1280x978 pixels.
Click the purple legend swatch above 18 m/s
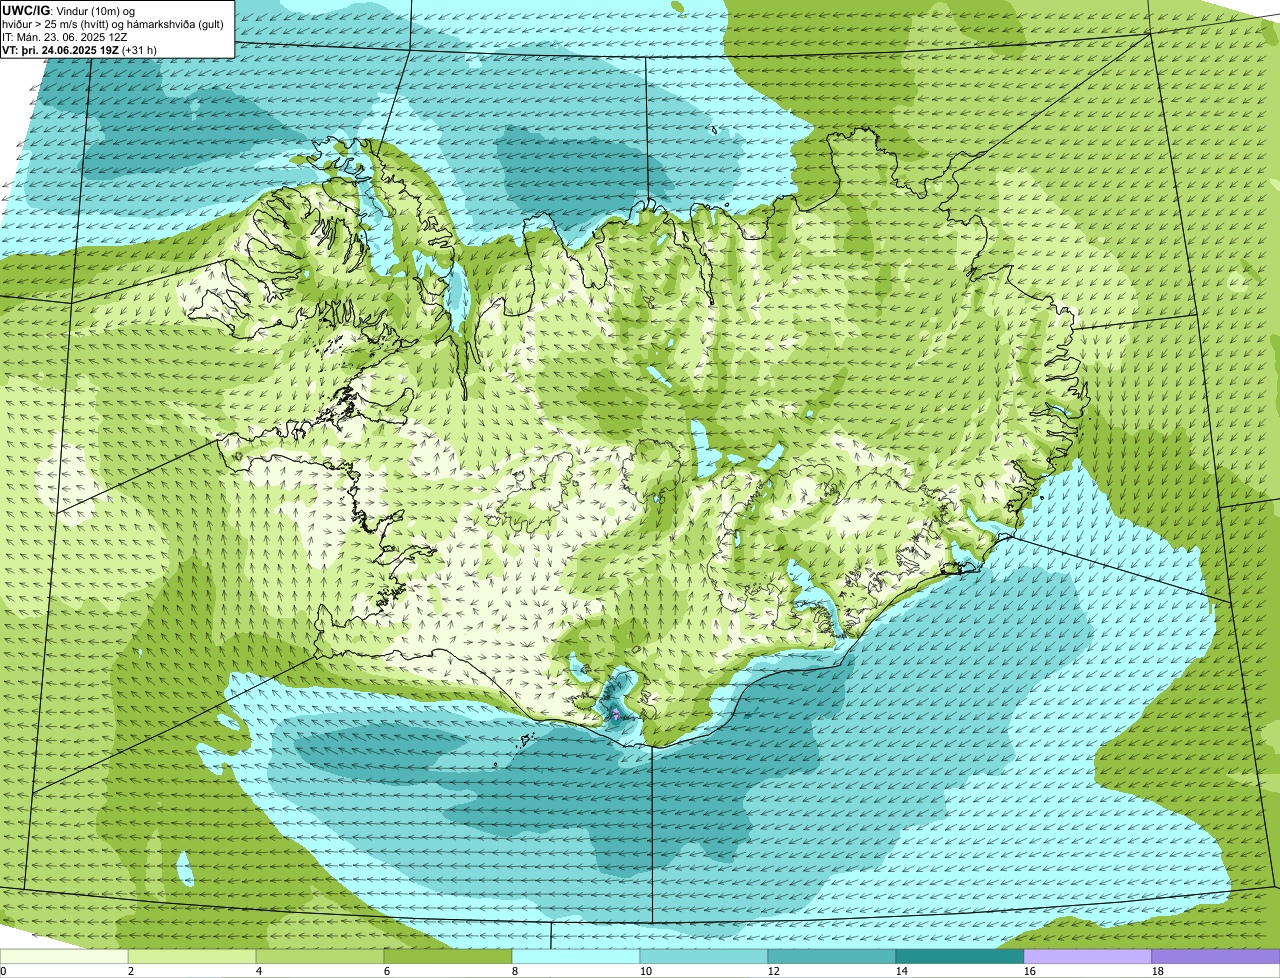coord(1216,957)
